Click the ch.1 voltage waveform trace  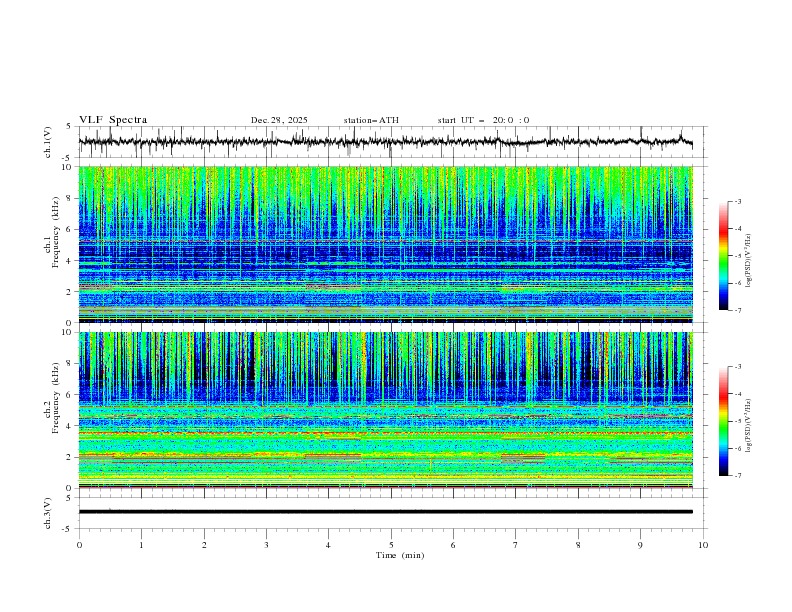[x=386, y=142]
